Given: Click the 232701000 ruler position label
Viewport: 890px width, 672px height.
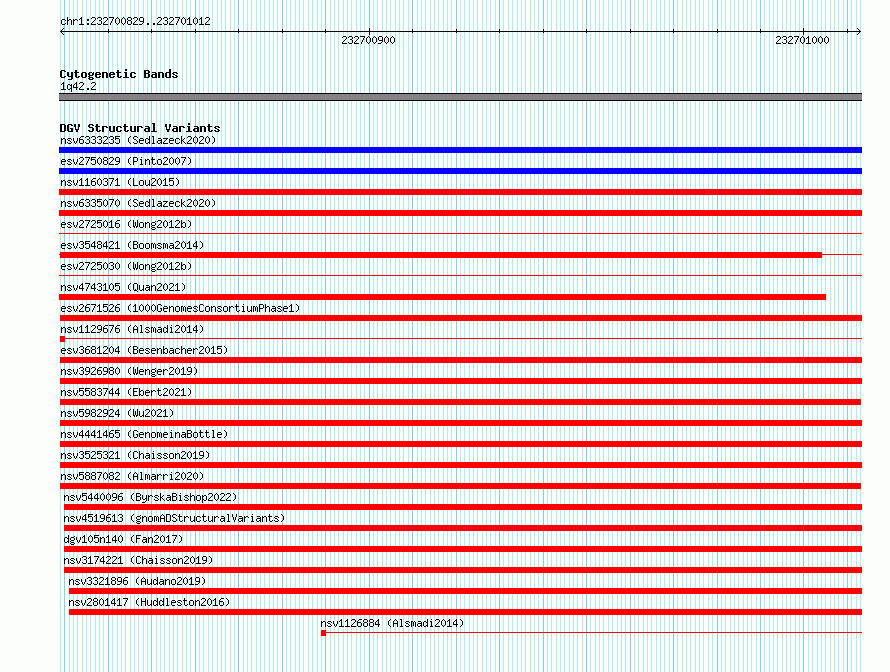Looking at the screenshot, I should 803,40.
